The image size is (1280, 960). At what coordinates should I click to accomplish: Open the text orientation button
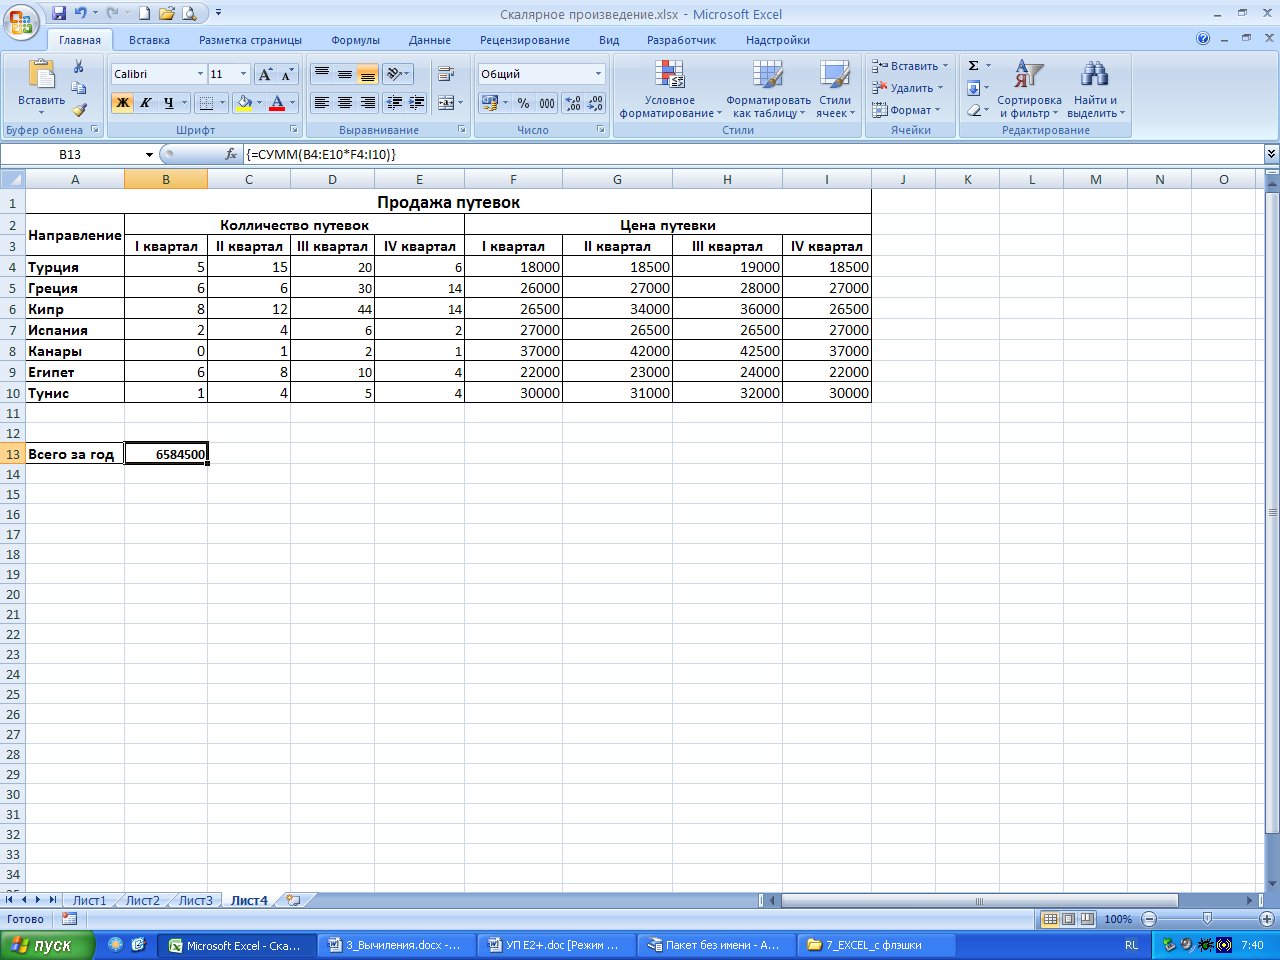397,74
